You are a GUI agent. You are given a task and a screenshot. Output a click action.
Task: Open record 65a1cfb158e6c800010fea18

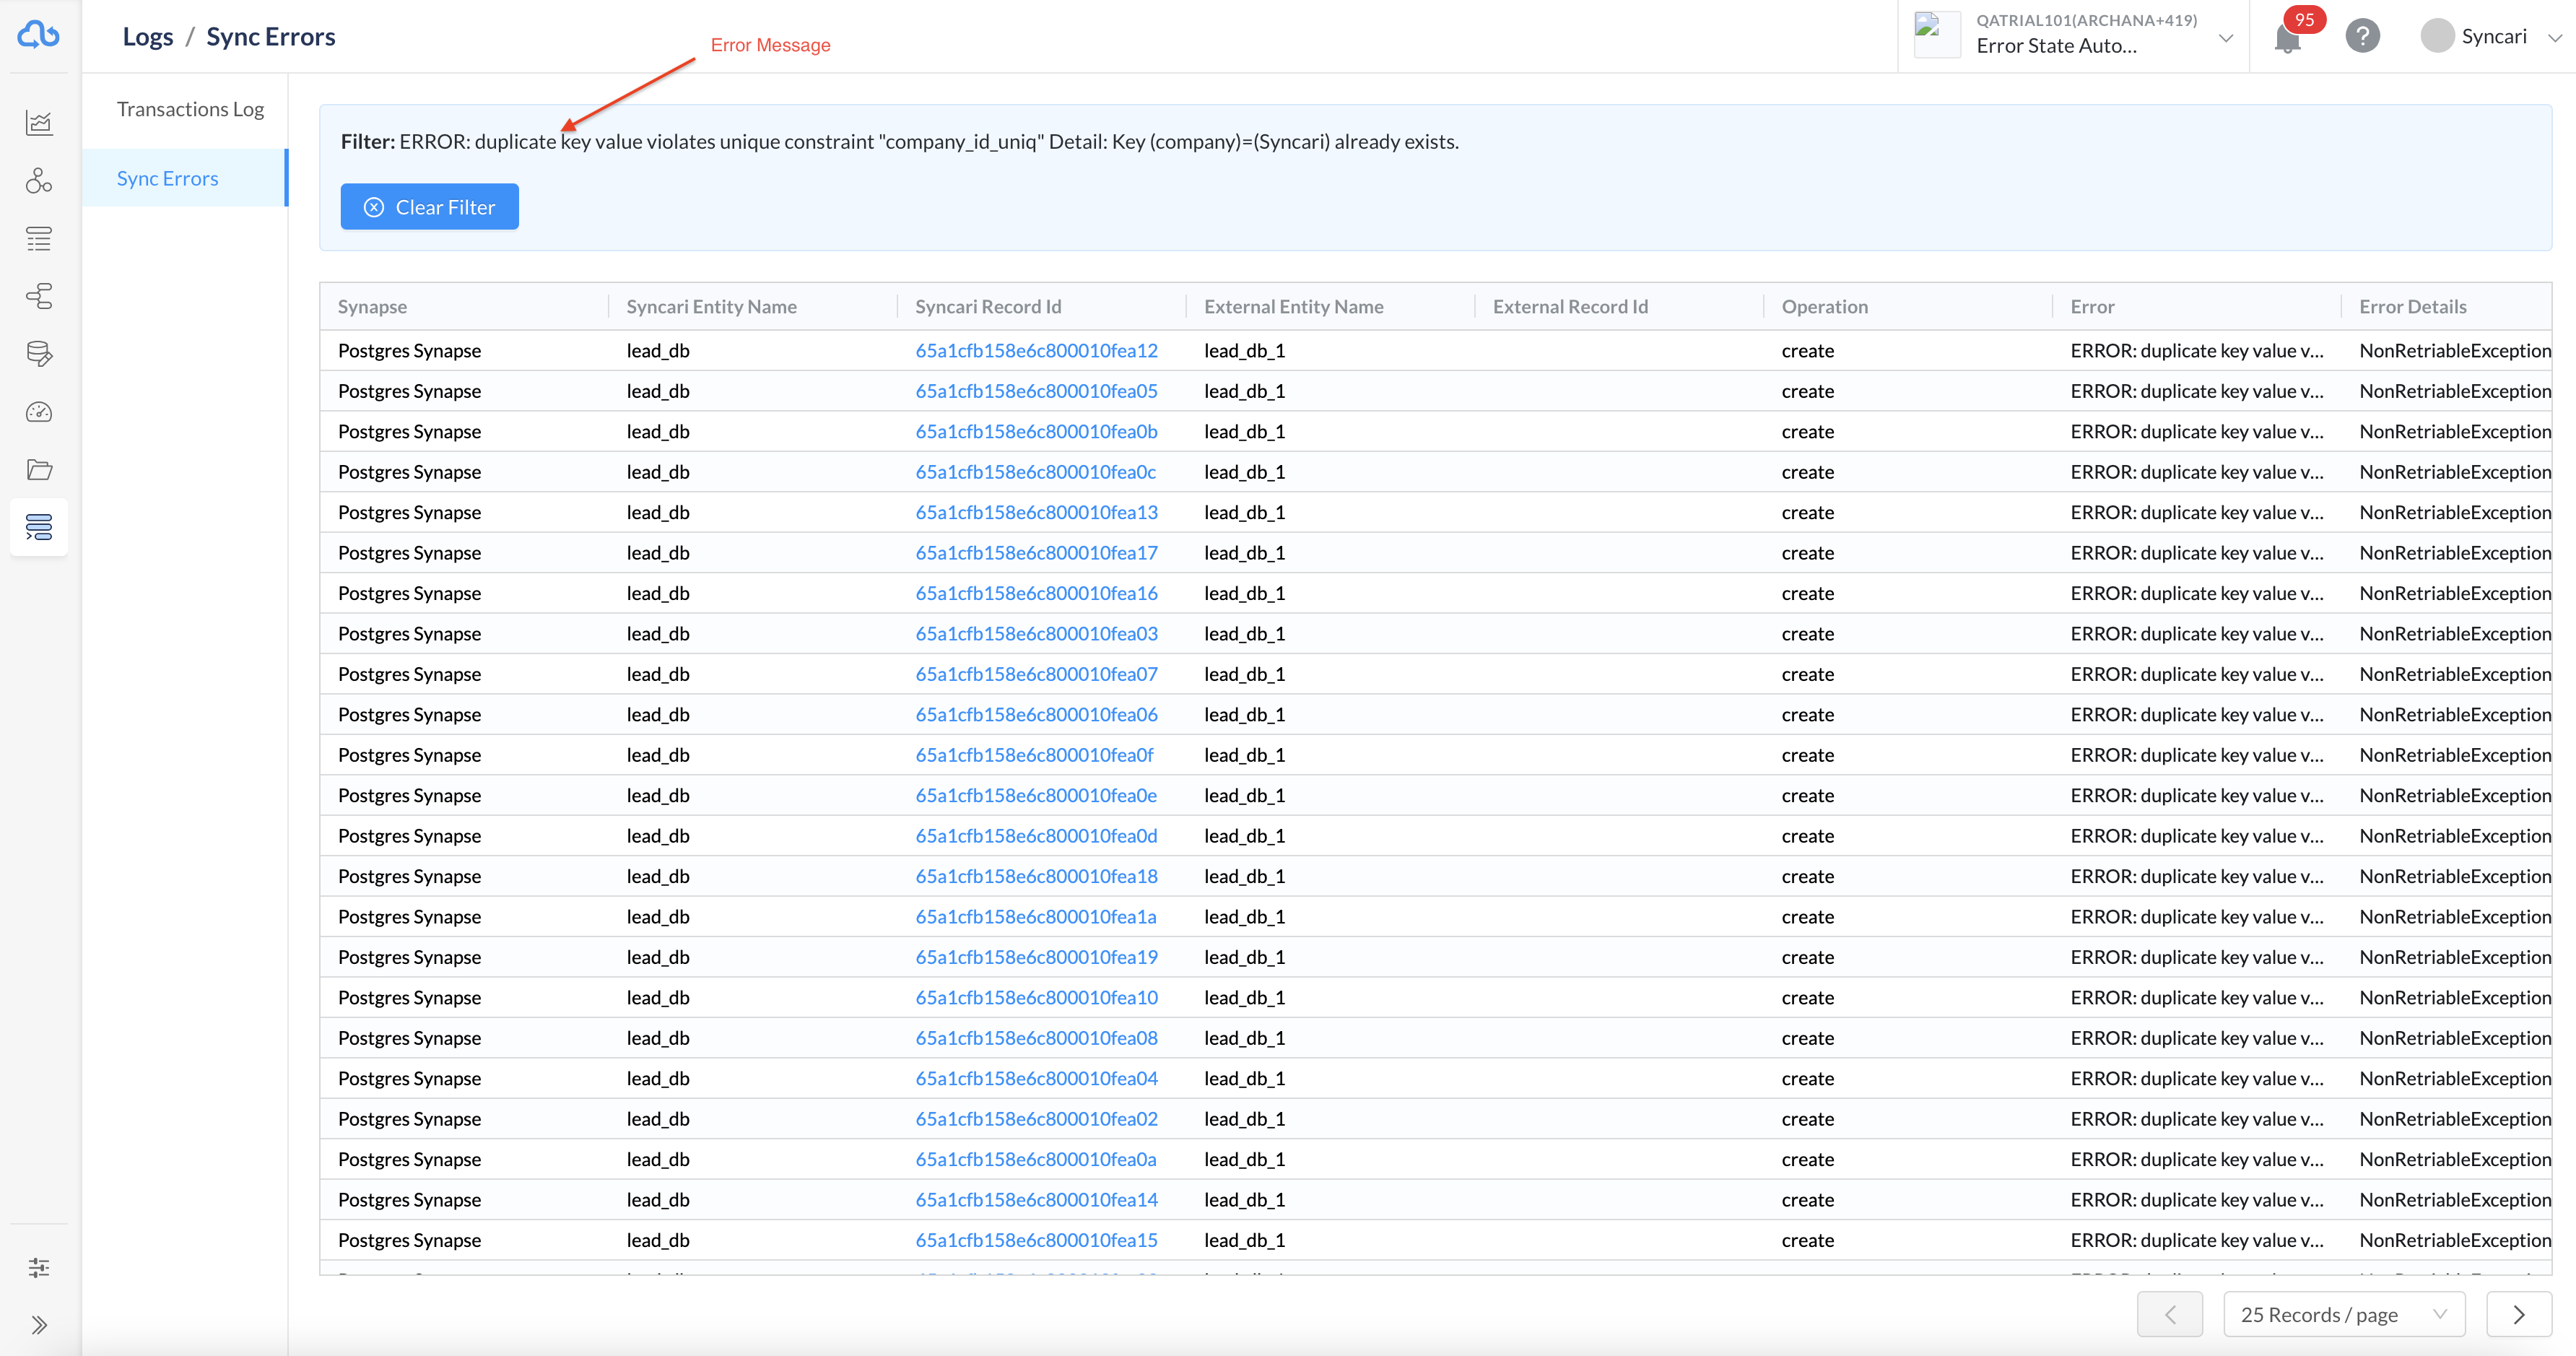1036,877
